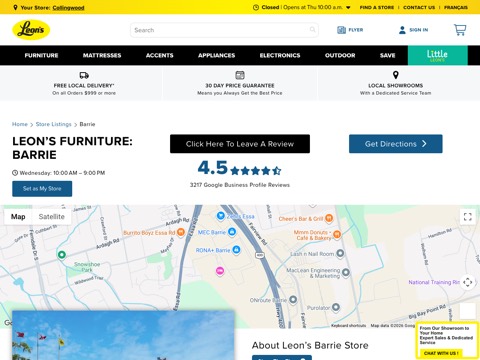The width and height of the screenshot is (480, 360).
Task: Click Cheers Bar & Grill marker
Action: (329, 218)
